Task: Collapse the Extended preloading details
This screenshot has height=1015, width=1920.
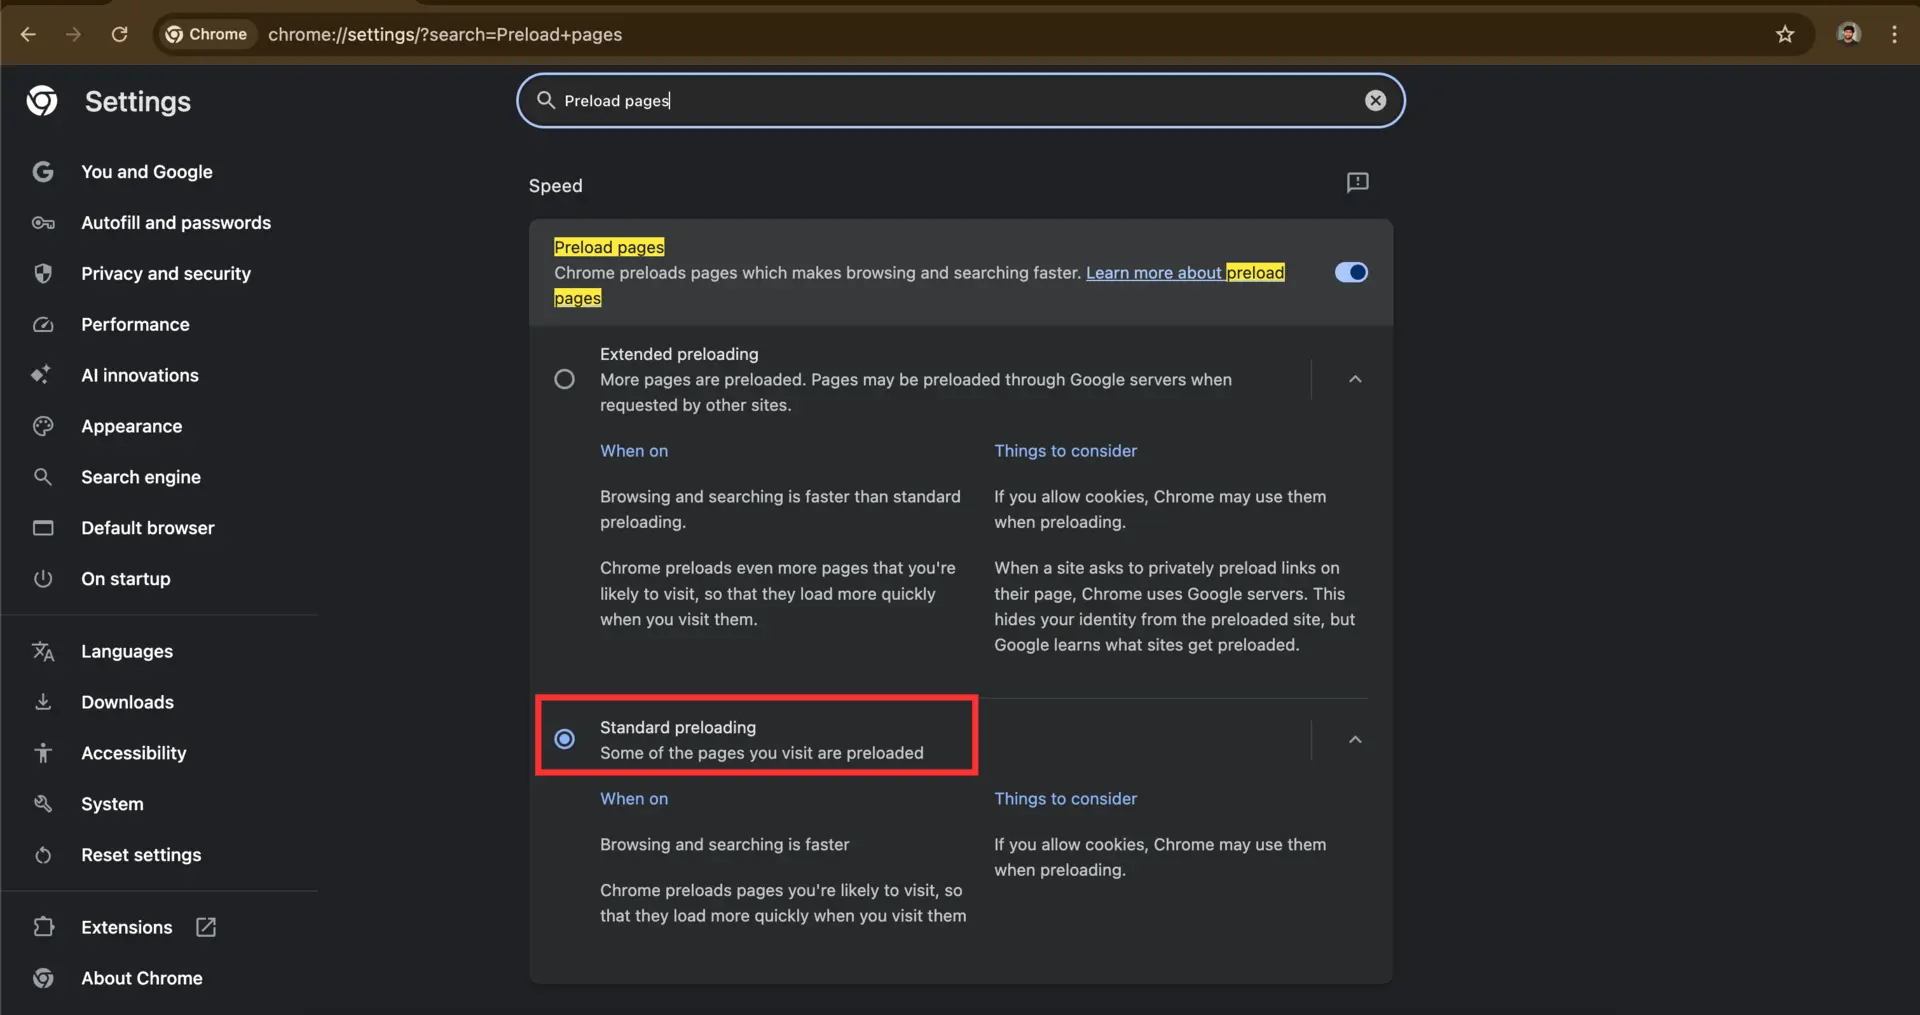Action: [x=1355, y=379]
